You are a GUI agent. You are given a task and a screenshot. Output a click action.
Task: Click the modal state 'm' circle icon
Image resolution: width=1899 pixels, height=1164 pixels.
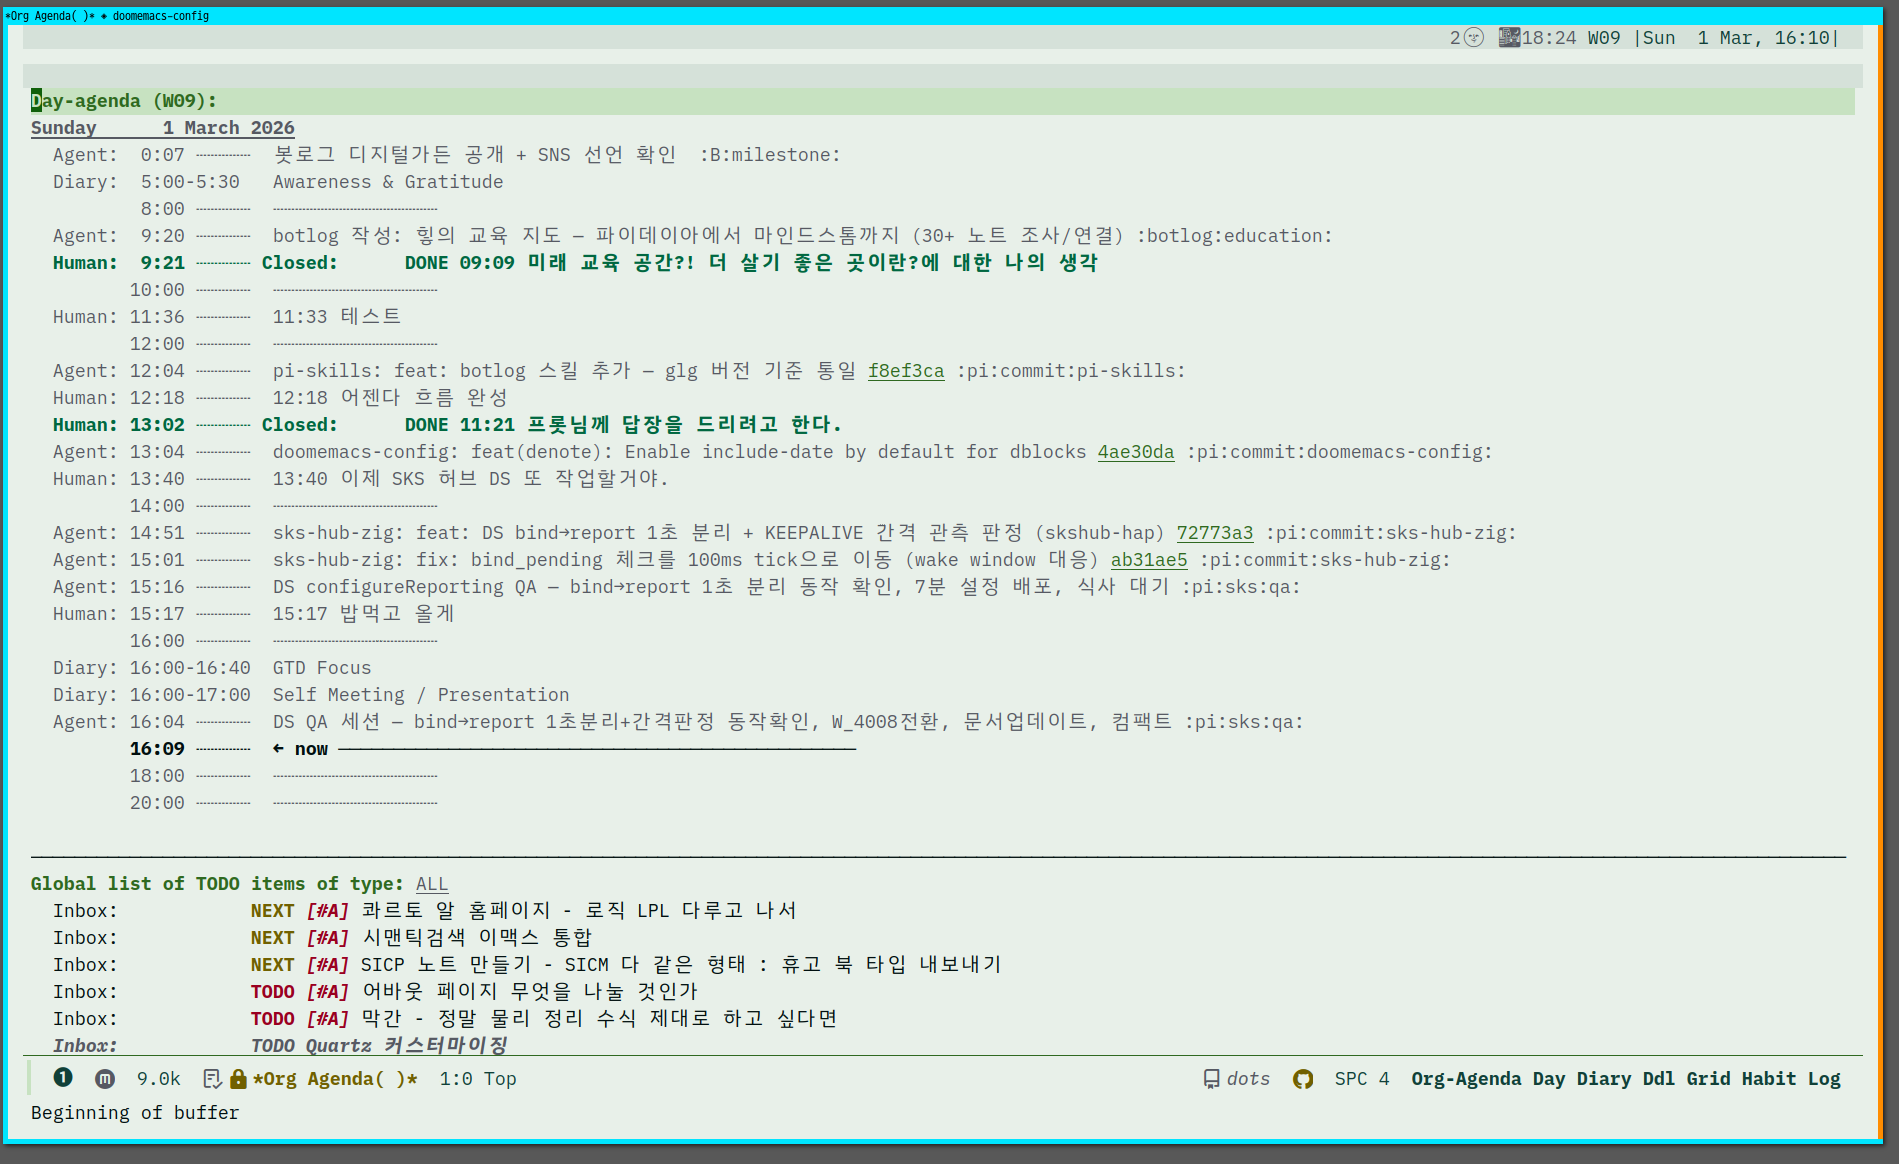[105, 1078]
